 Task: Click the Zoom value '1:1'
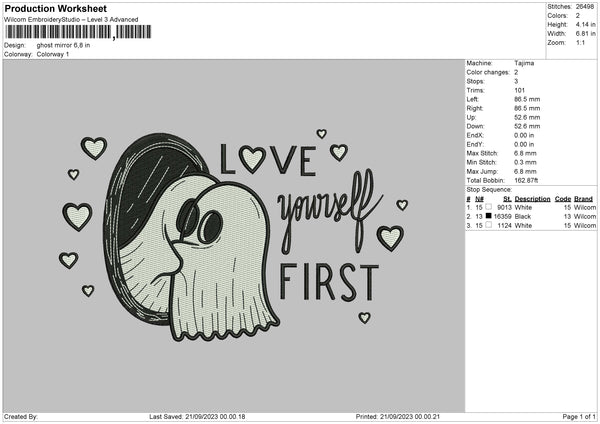point(580,43)
